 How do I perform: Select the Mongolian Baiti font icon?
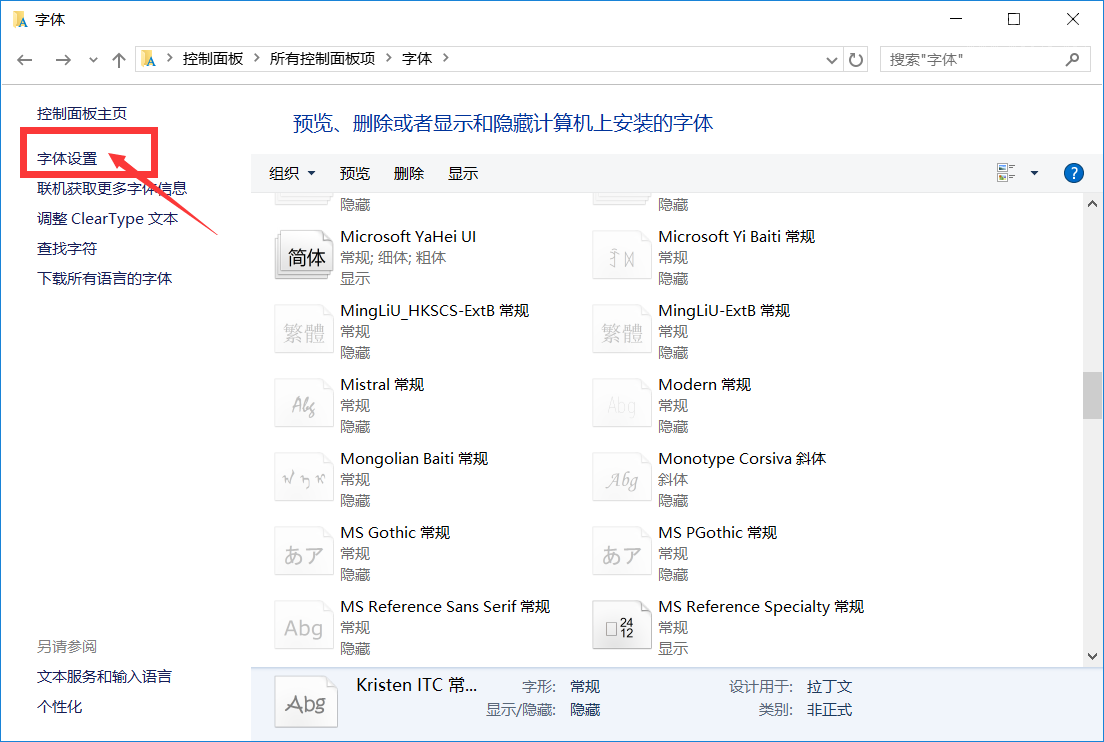click(303, 477)
